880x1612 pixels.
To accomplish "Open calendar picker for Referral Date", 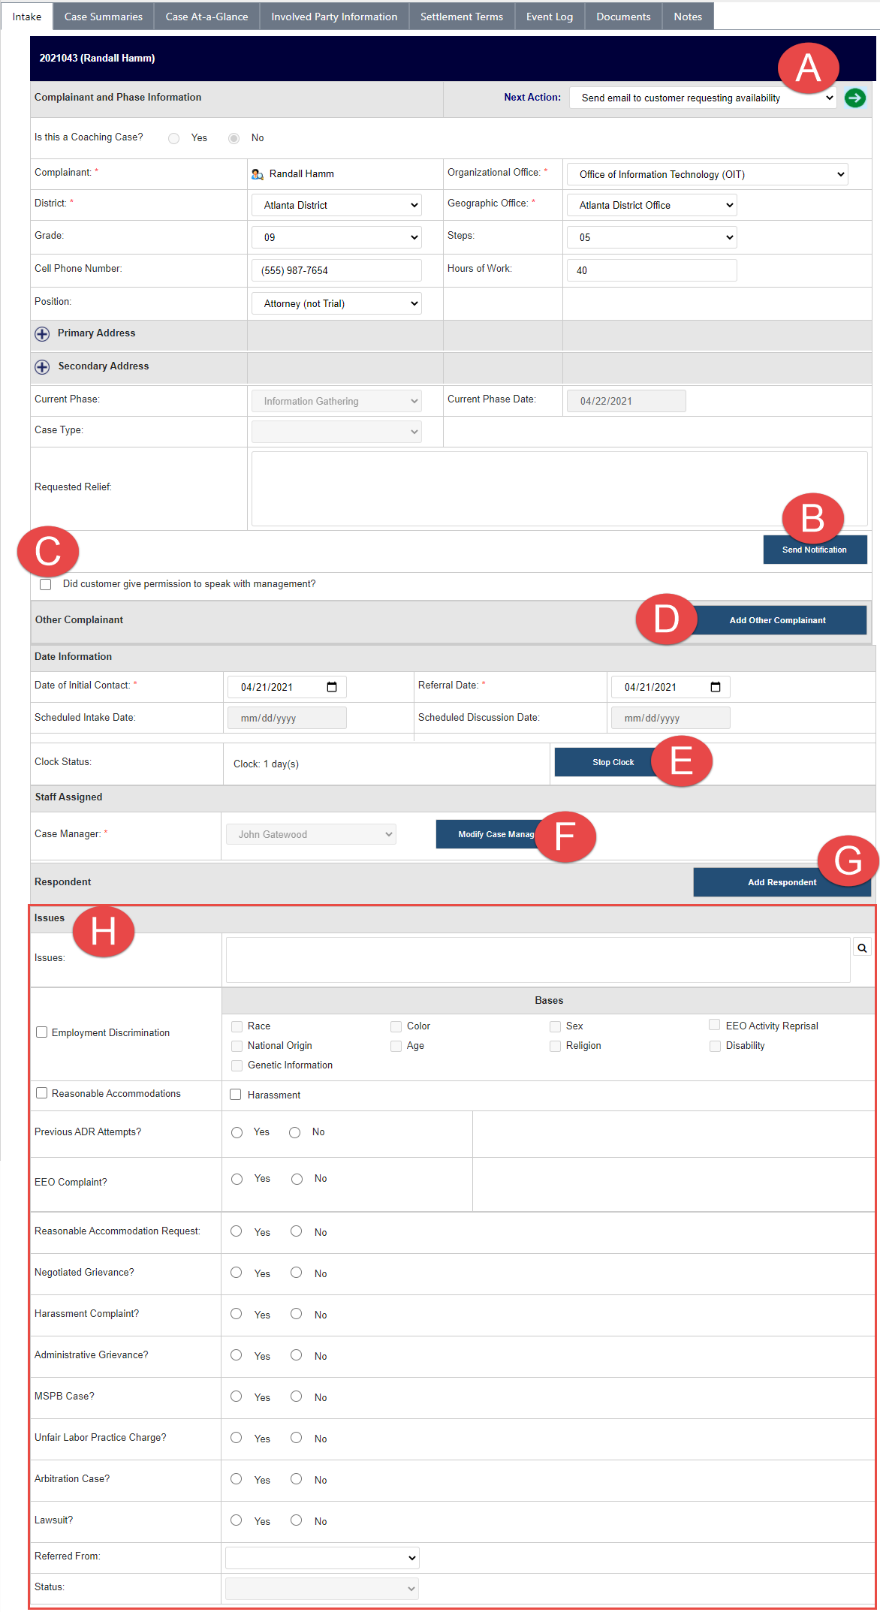I will click(x=716, y=687).
